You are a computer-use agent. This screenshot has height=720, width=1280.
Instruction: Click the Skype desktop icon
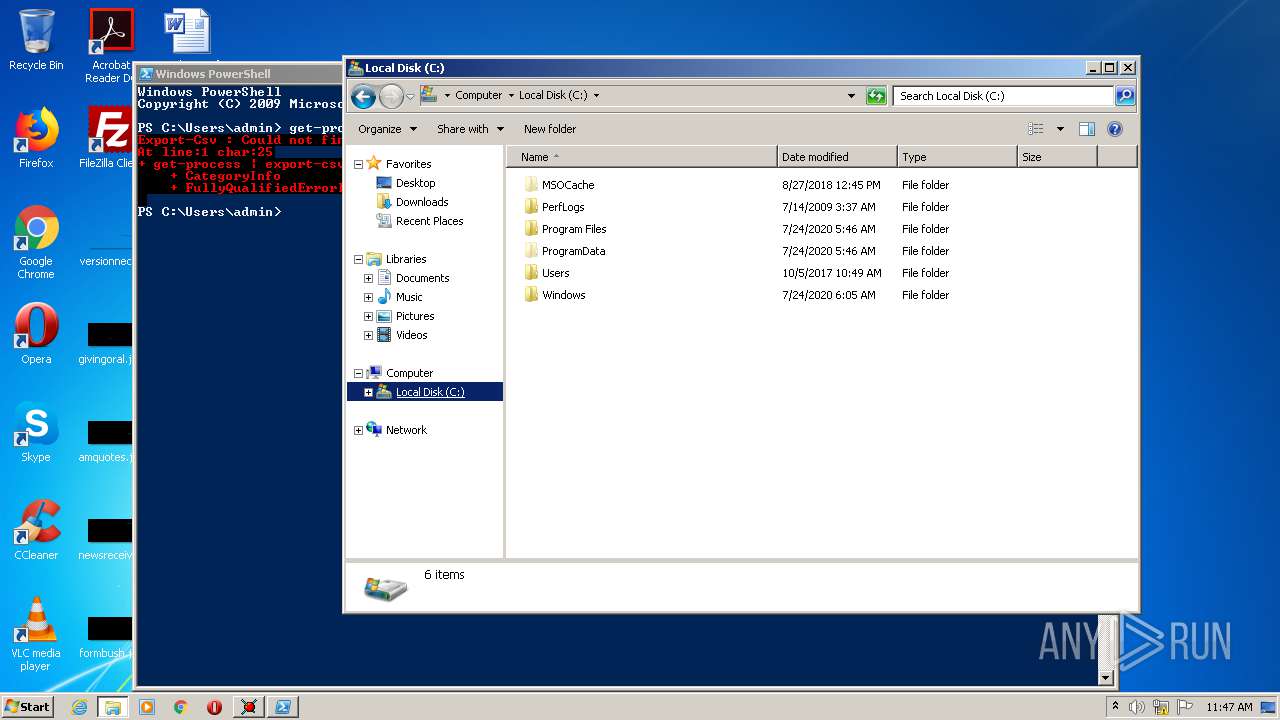(36, 432)
